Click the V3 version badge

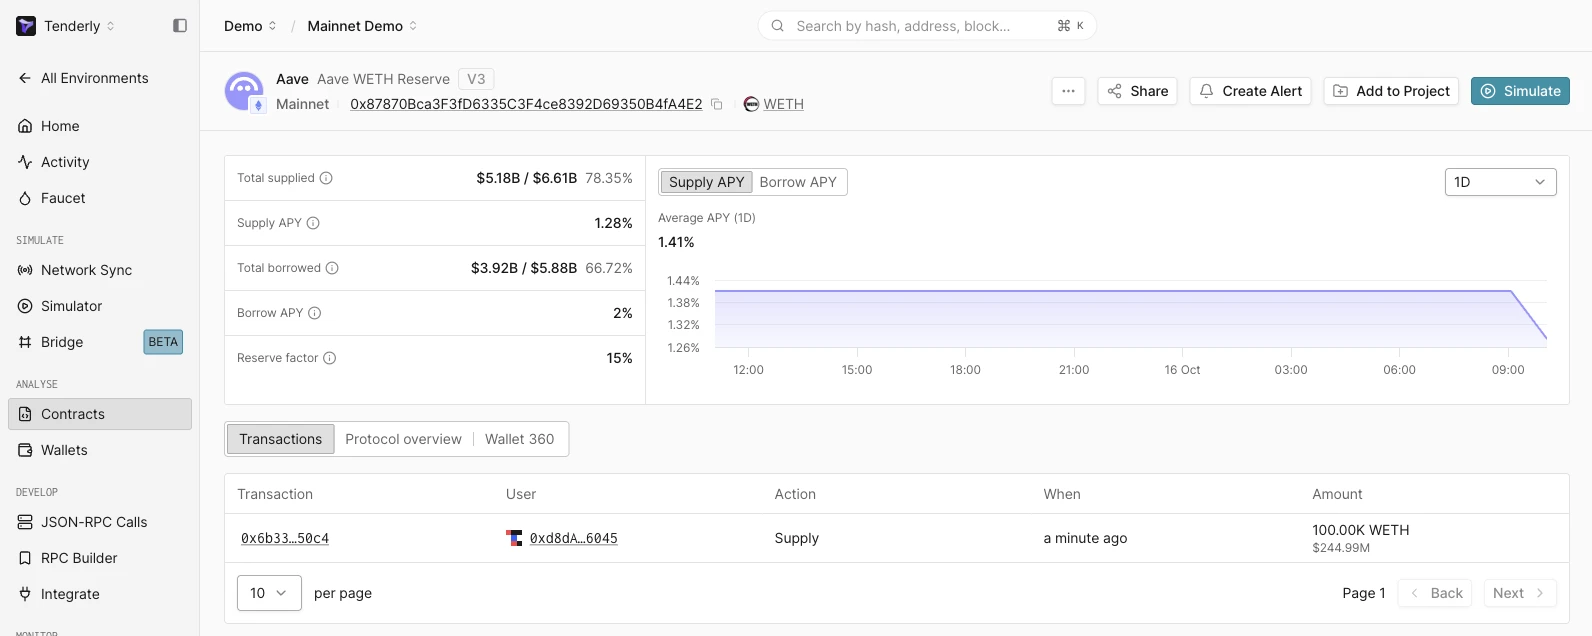[476, 79]
